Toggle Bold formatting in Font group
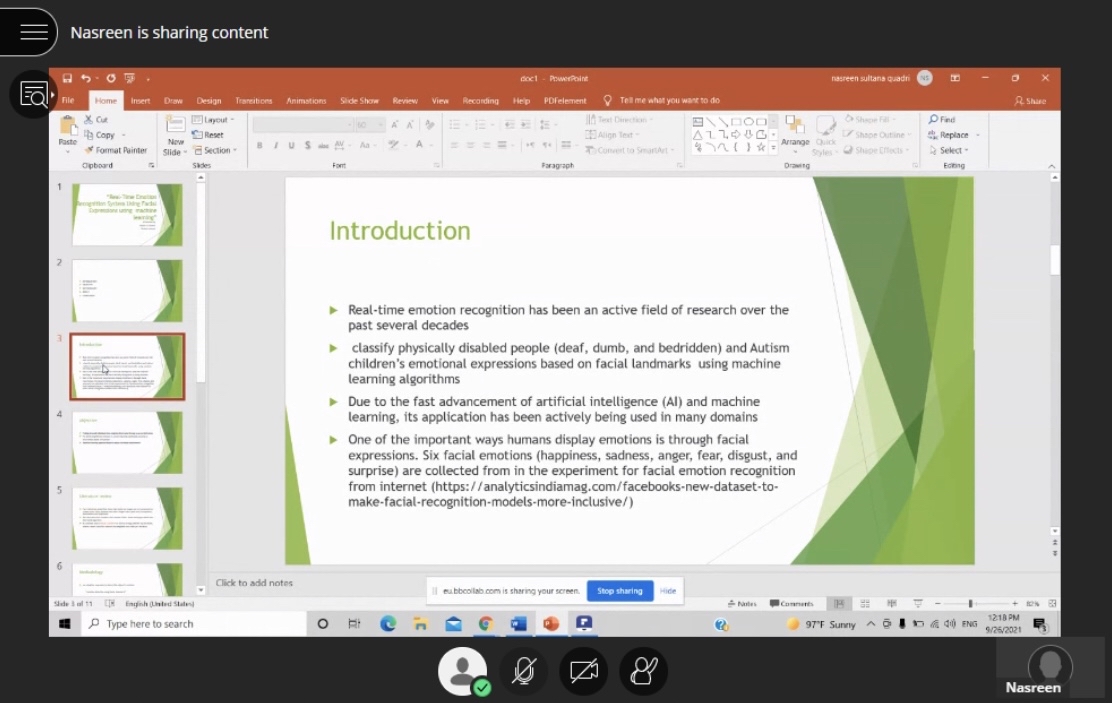Screen dimensions: 1112x703 pyautogui.click(x=260, y=145)
